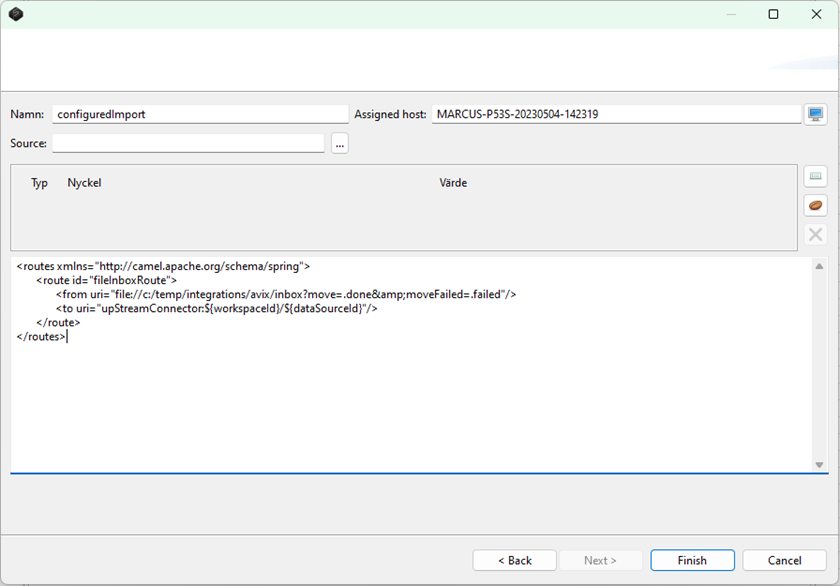Click the computer icon beside Assigned host
The width and height of the screenshot is (840, 586).
[x=815, y=114]
